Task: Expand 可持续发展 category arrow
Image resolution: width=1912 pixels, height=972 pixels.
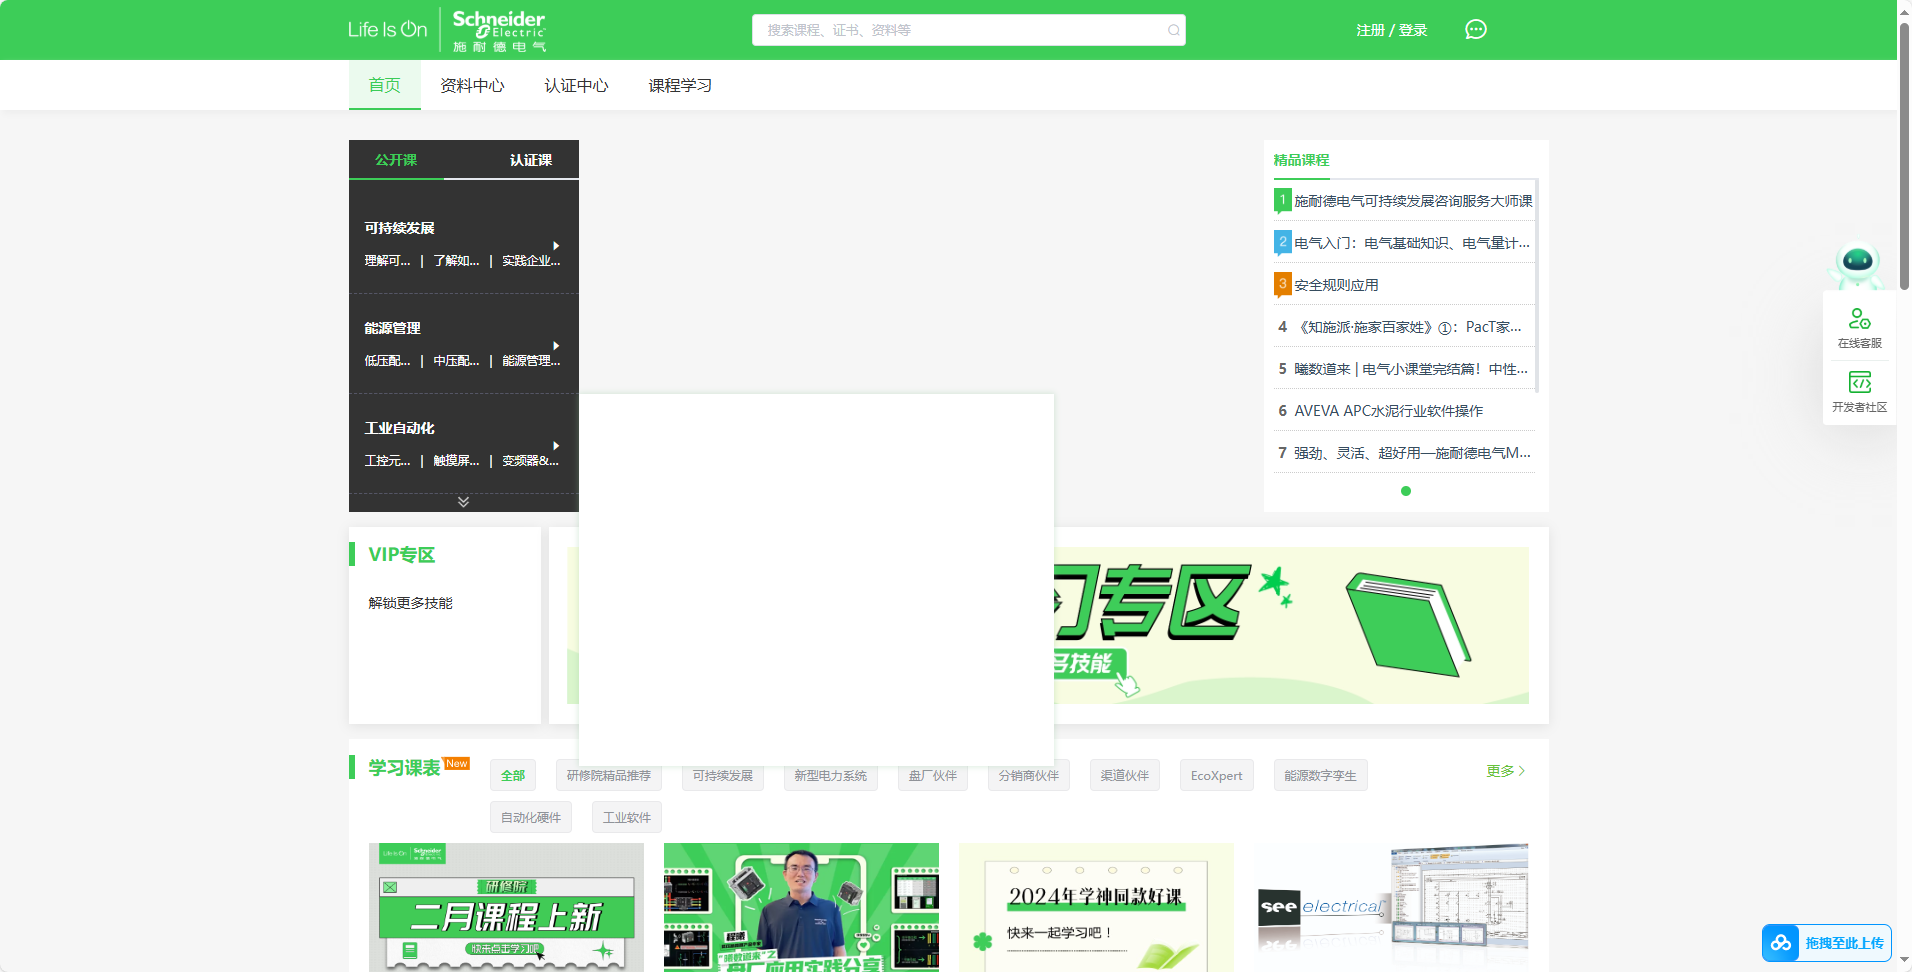Action: 556,245
